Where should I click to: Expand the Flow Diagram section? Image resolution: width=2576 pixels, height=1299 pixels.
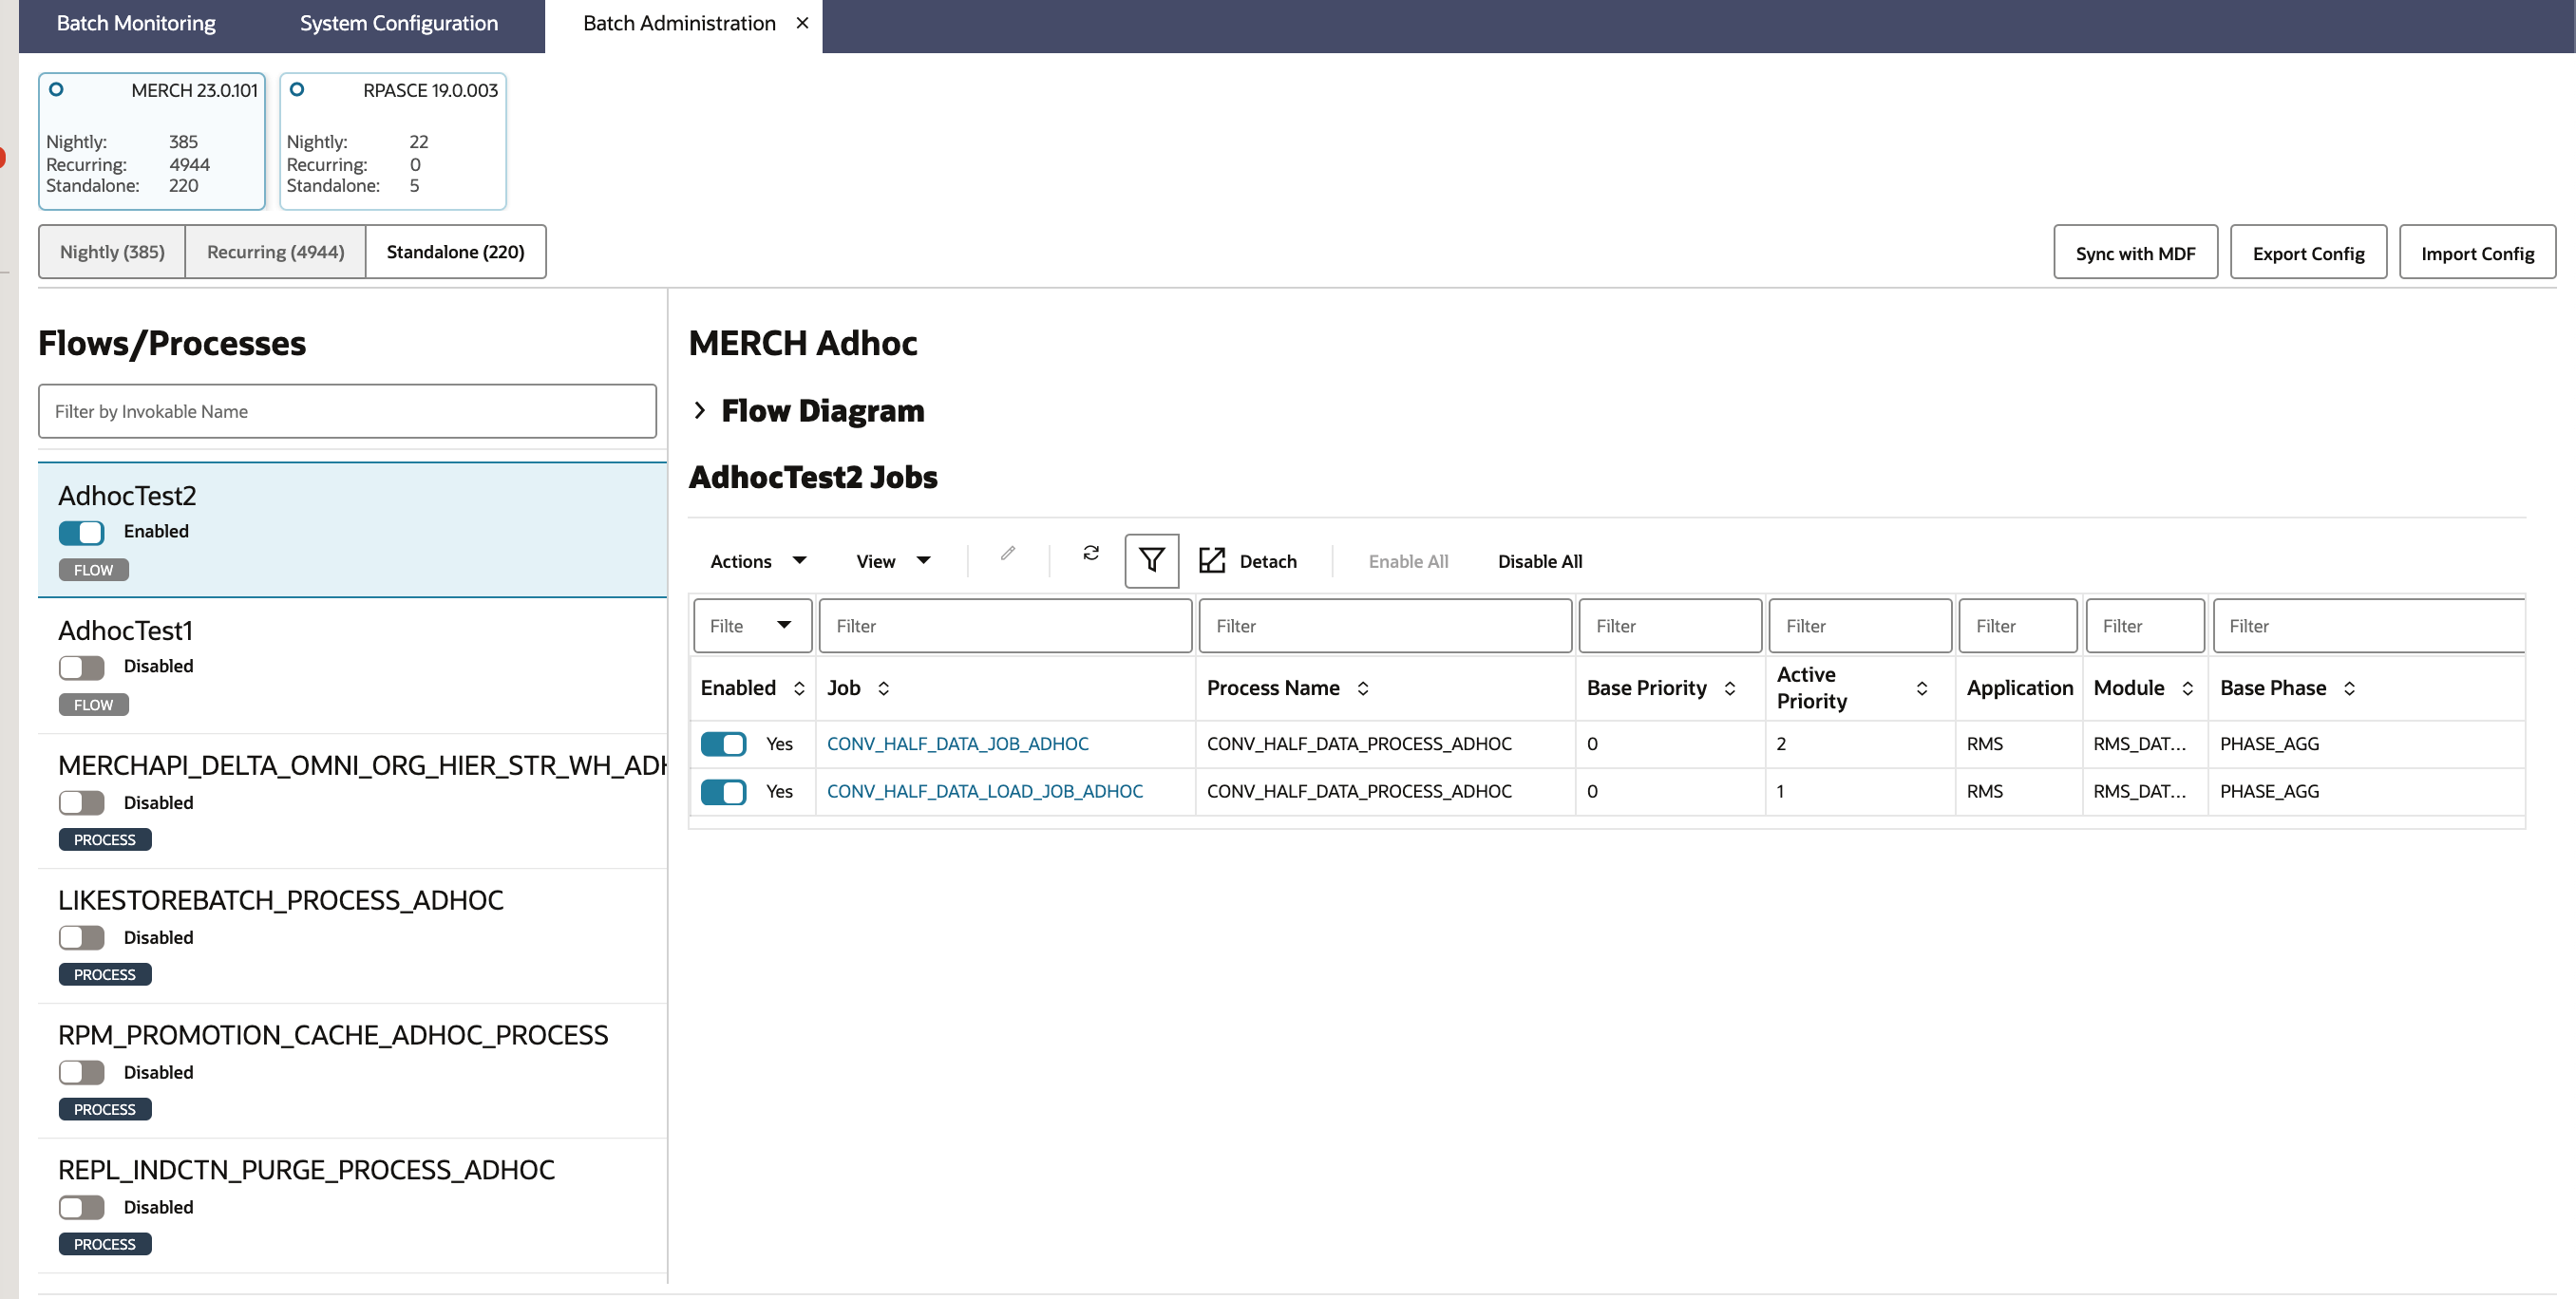[700, 411]
